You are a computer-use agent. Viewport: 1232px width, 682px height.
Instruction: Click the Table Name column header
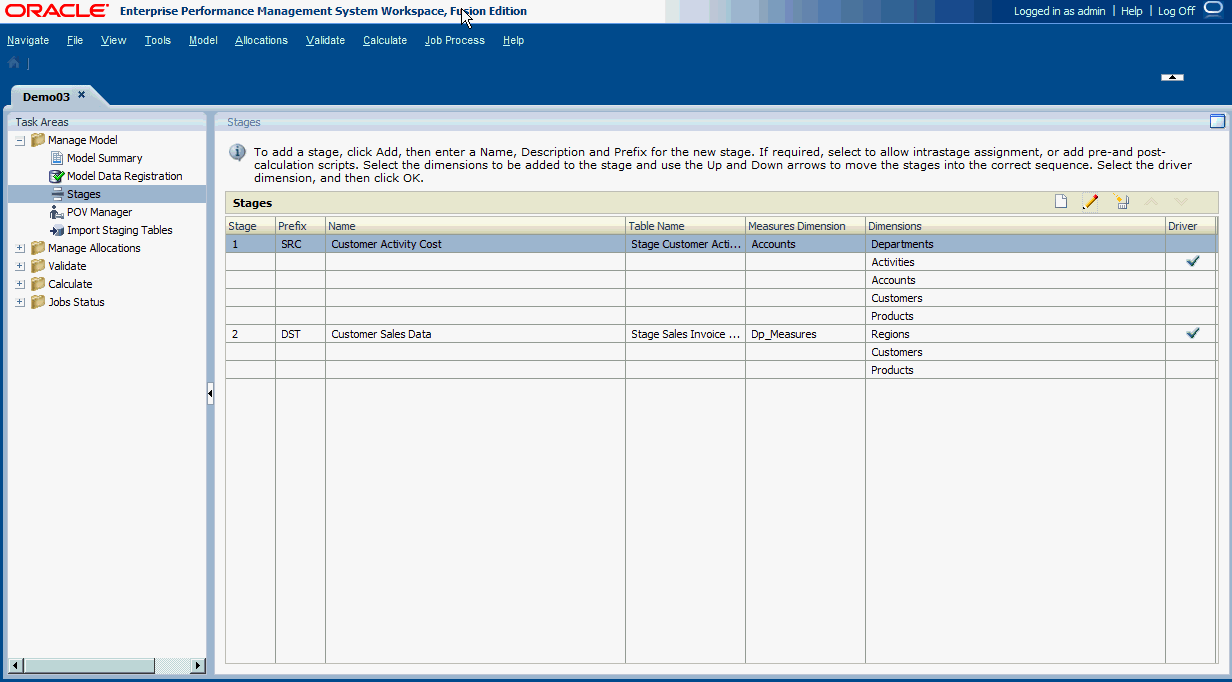[686, 226]
